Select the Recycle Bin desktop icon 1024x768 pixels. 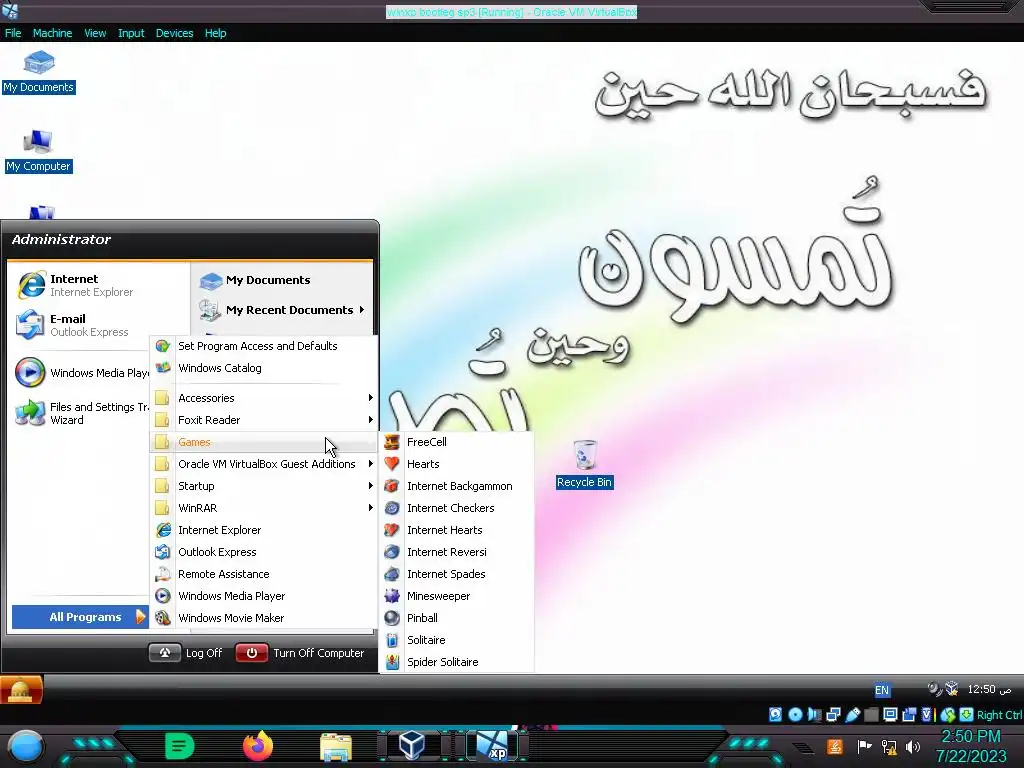(x=584, y=464)
